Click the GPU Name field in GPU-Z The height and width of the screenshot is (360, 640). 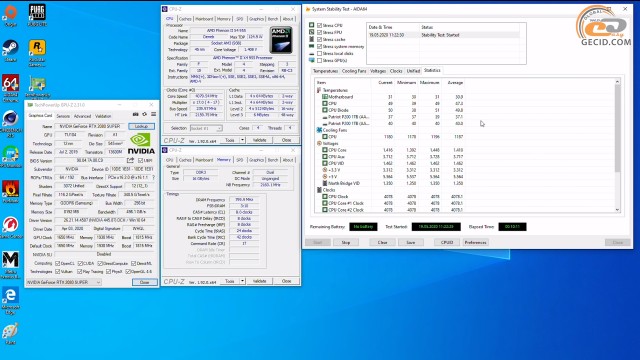pos(90,126)
